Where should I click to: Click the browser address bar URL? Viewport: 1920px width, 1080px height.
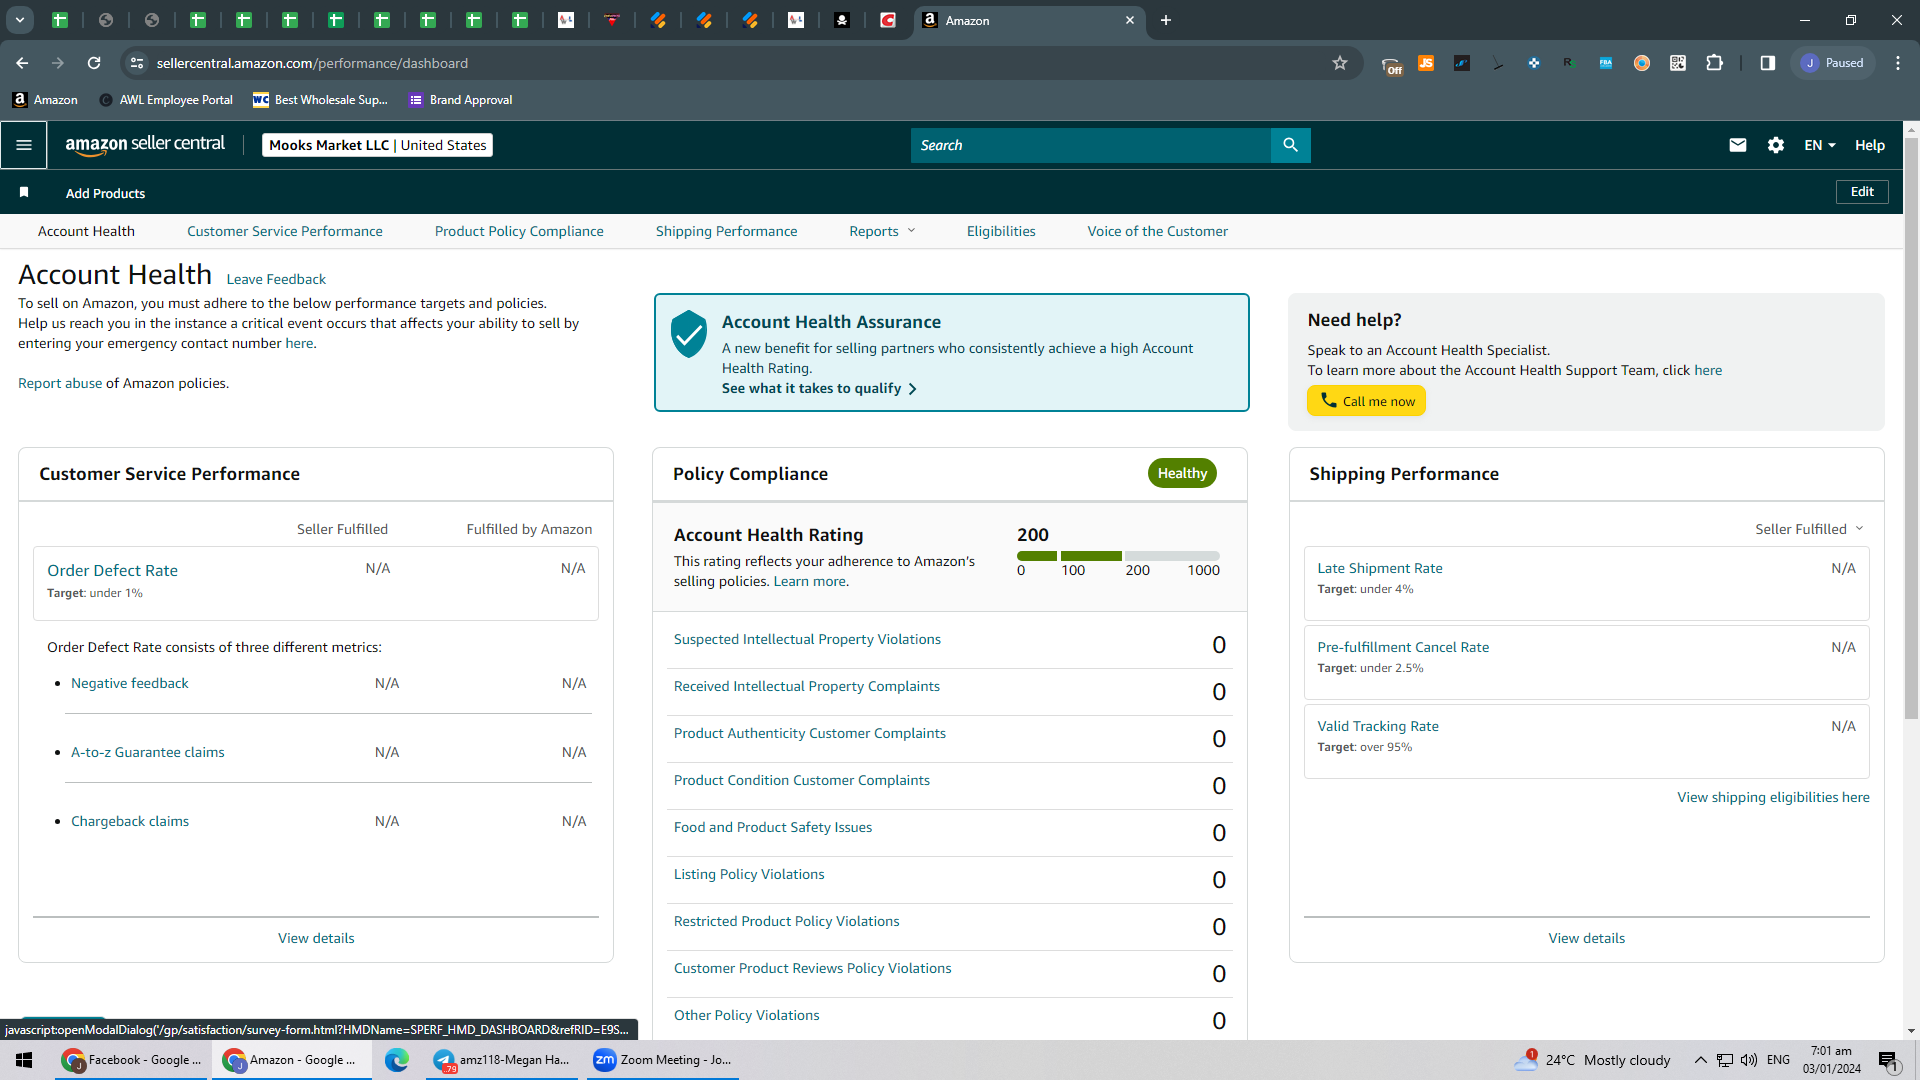312,63
